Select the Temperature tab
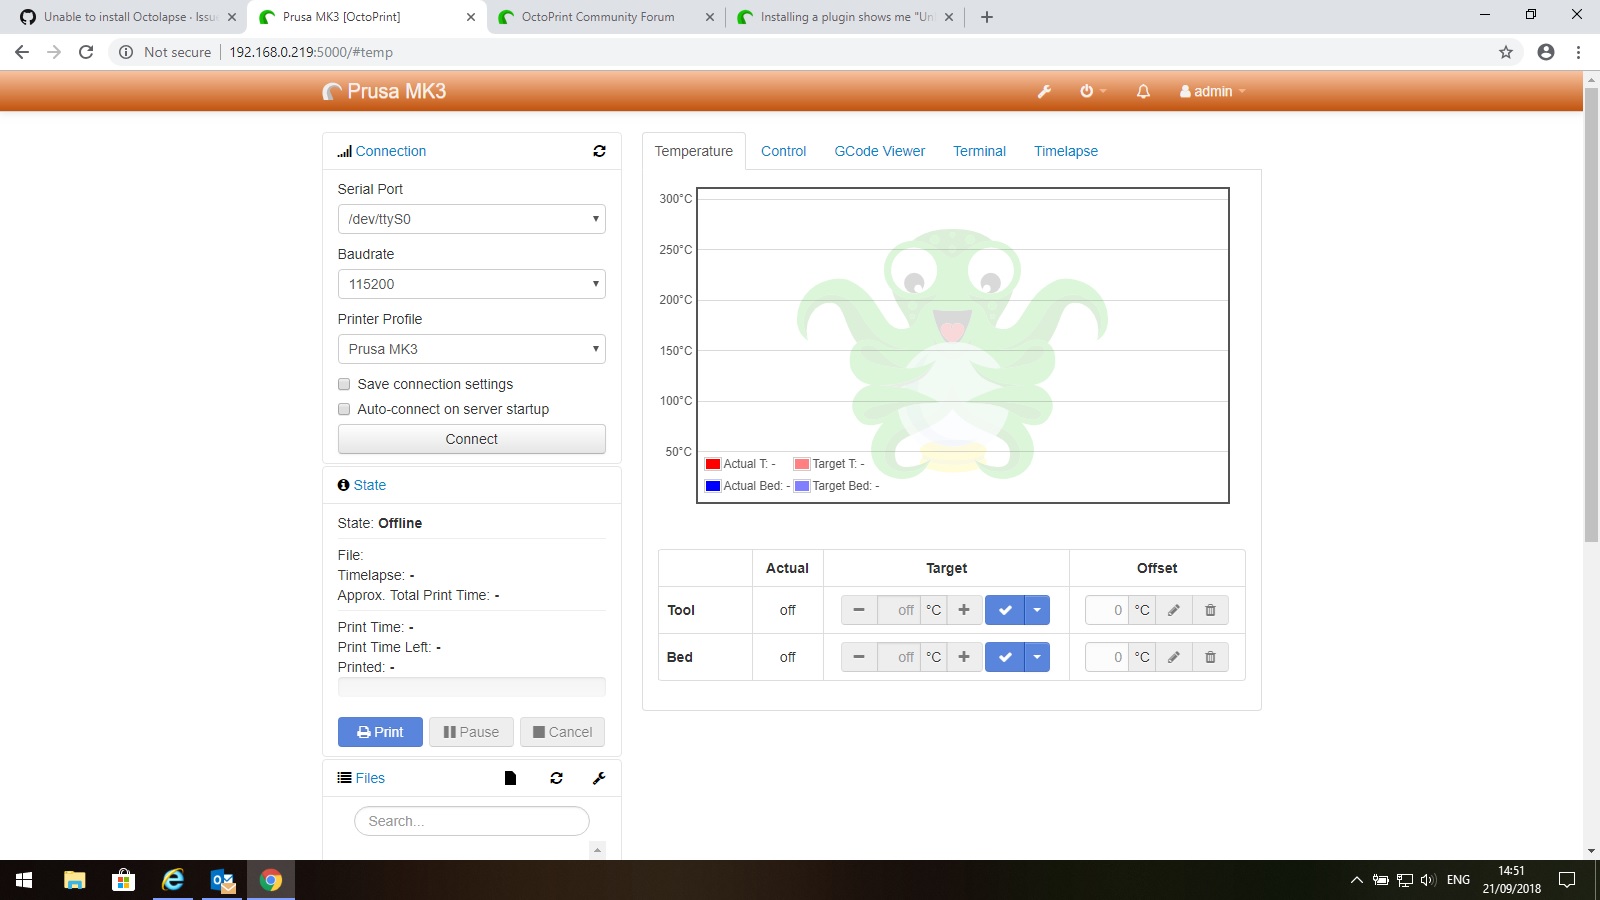 tap(694, 151)
